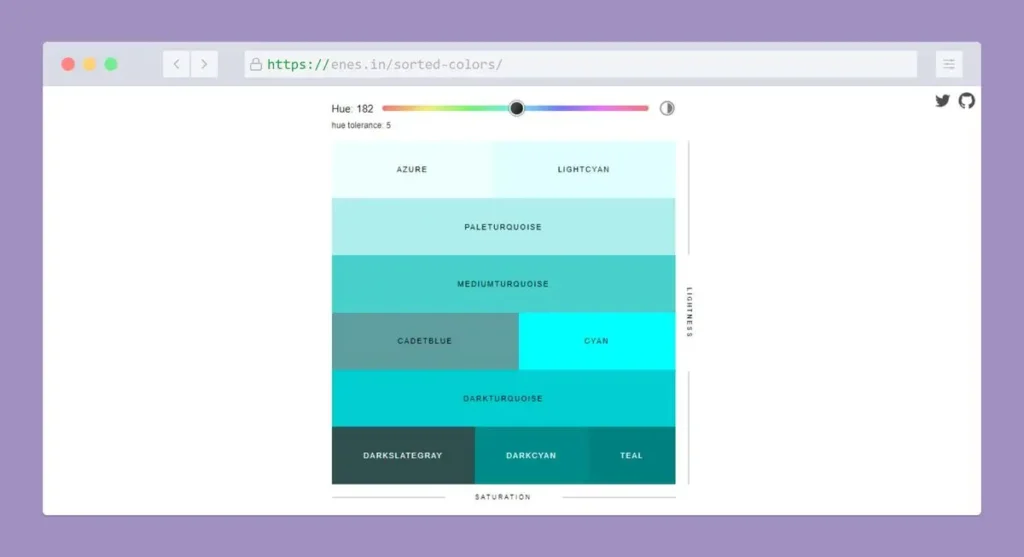
Task: Click the hue slider handle
Action: (516, 108)
